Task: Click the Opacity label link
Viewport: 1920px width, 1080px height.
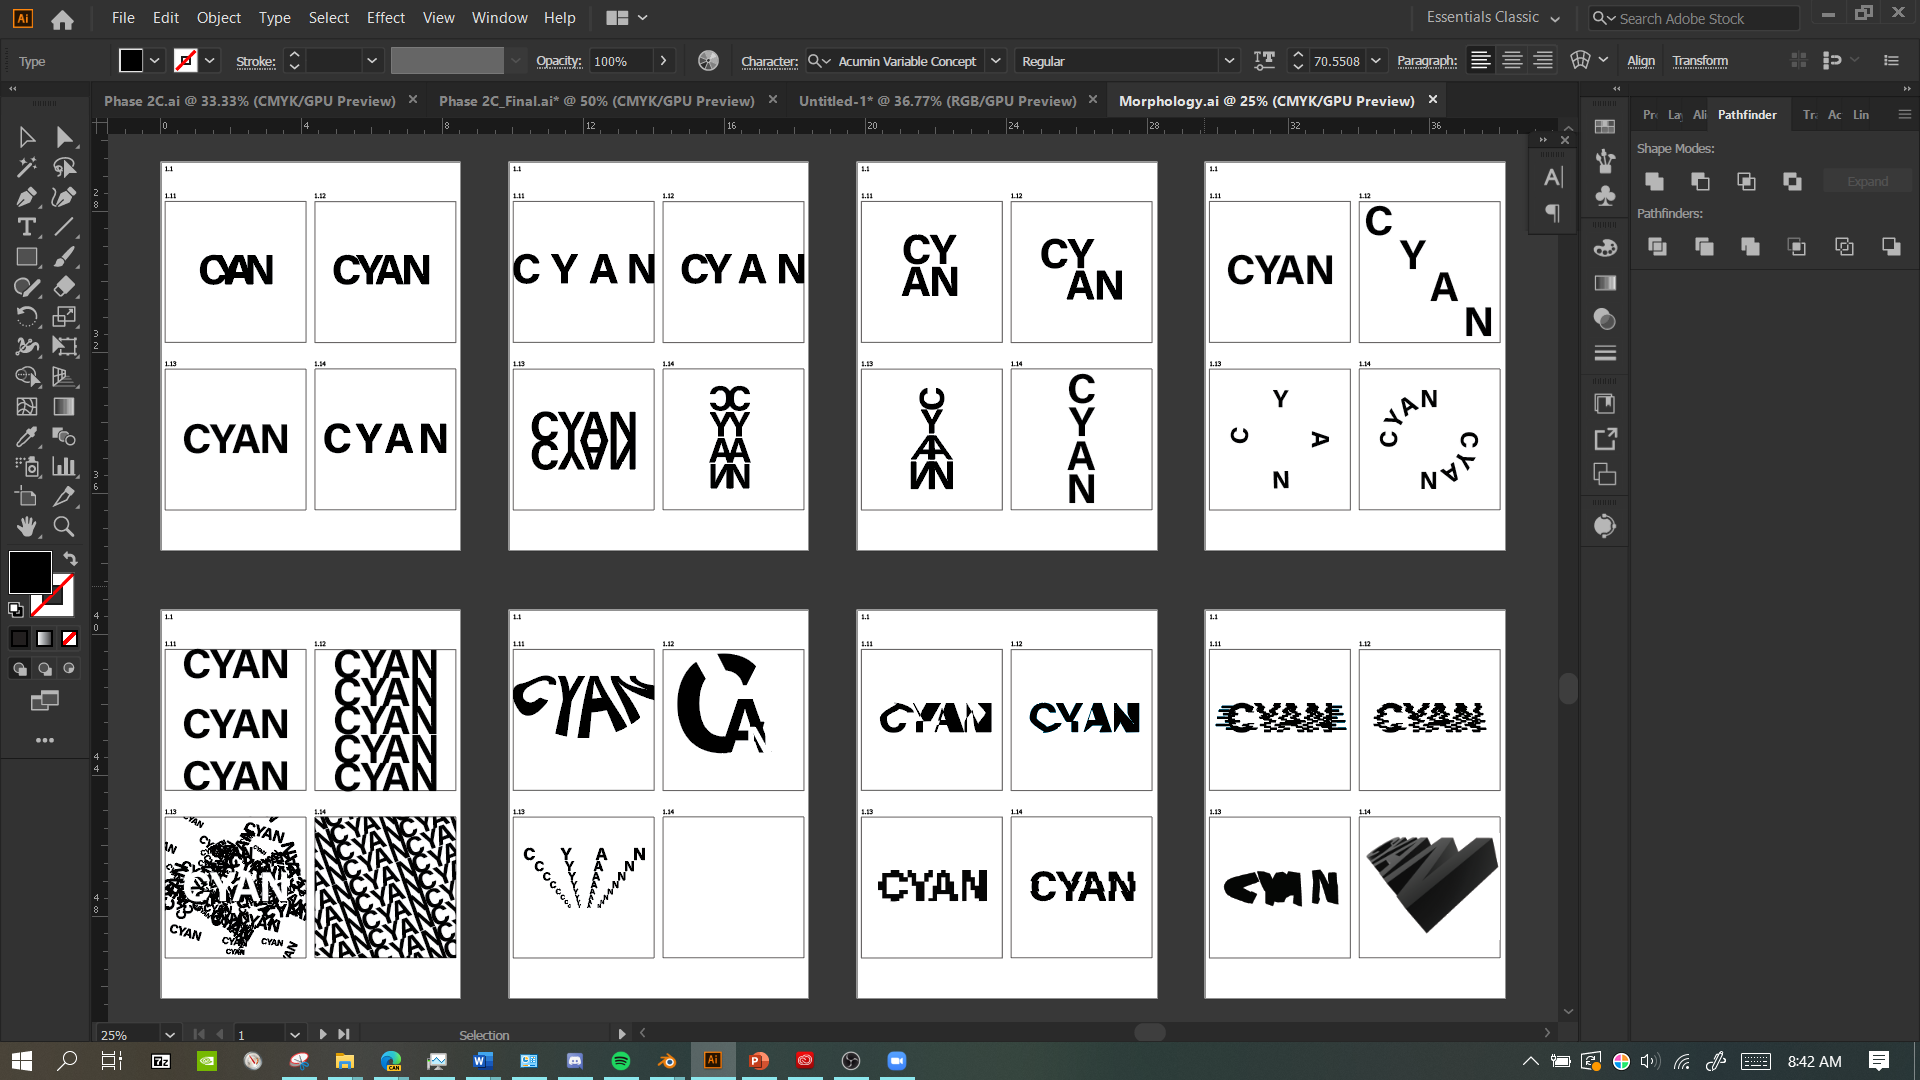Action: tap(558, 61)
